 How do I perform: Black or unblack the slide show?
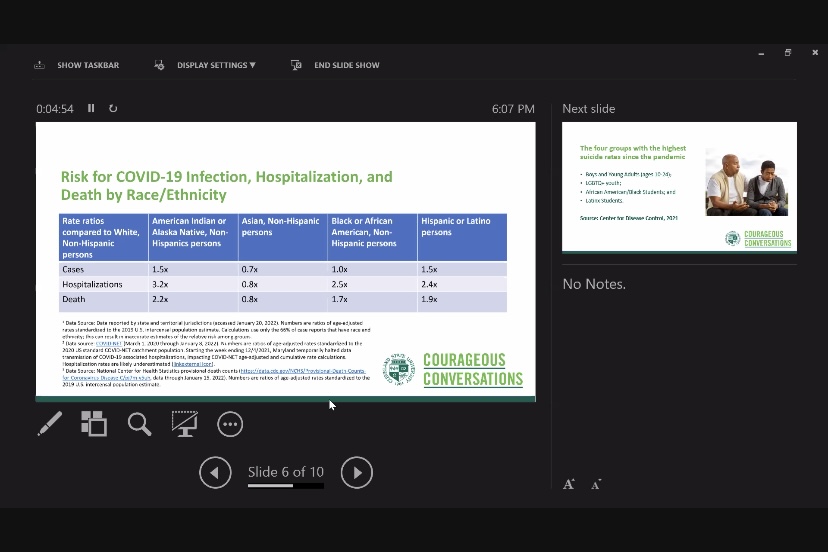[x=185, y=424]
